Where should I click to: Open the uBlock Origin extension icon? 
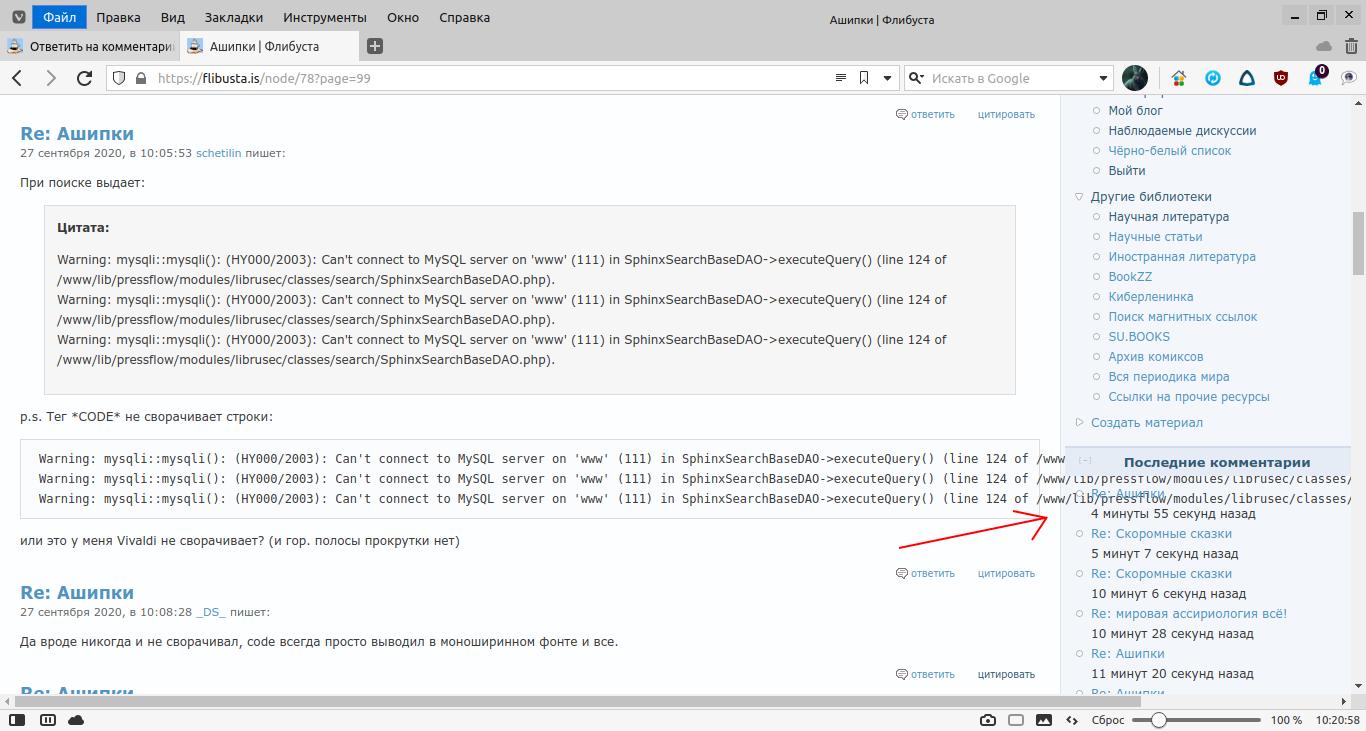[1281, 78]
